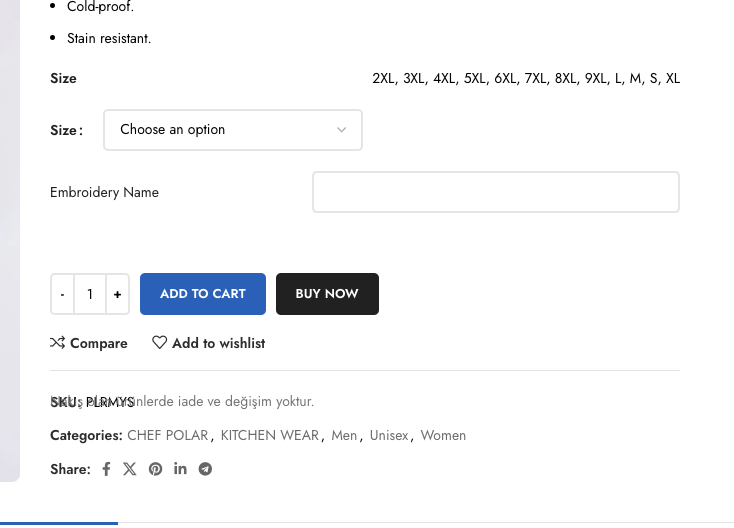The height and width of the screenshot is (528, 734).
Task: Click Add to wishlist link text
Action: [219, 344]
